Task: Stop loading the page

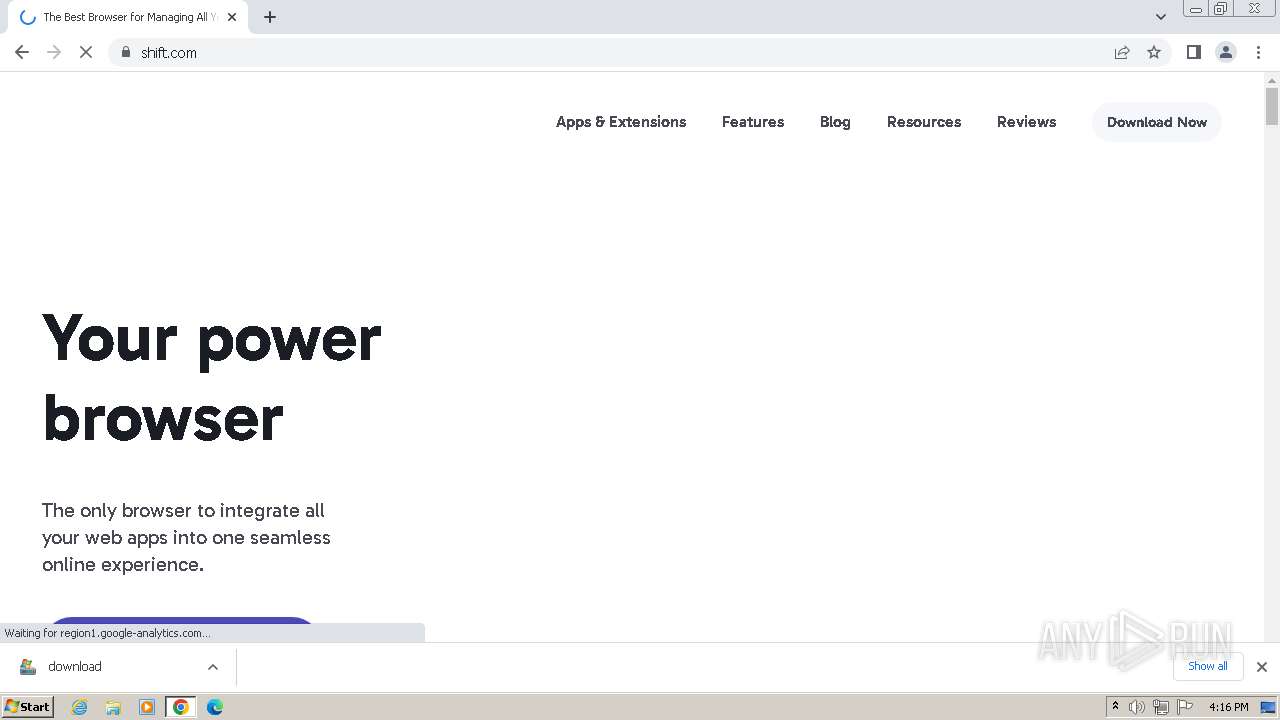Action: (86, 52)
